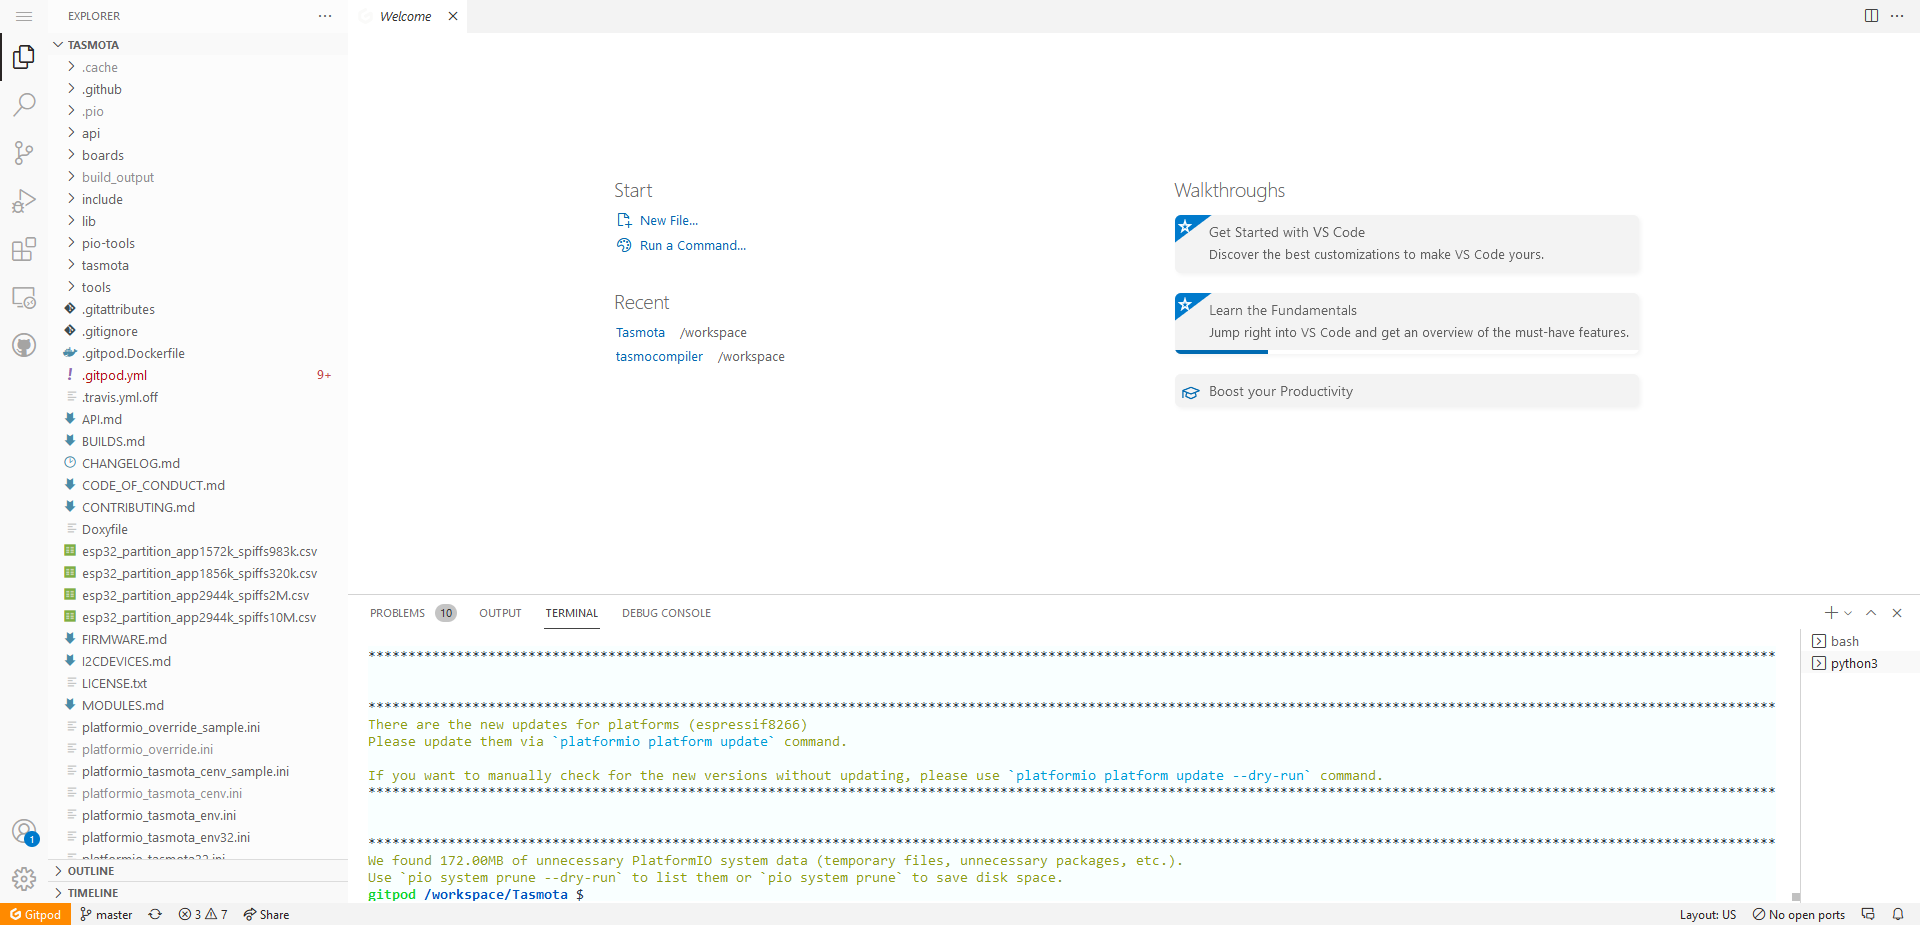Open the Source Control view
The image size is (1920, 925).
click(x=24, y=153)
